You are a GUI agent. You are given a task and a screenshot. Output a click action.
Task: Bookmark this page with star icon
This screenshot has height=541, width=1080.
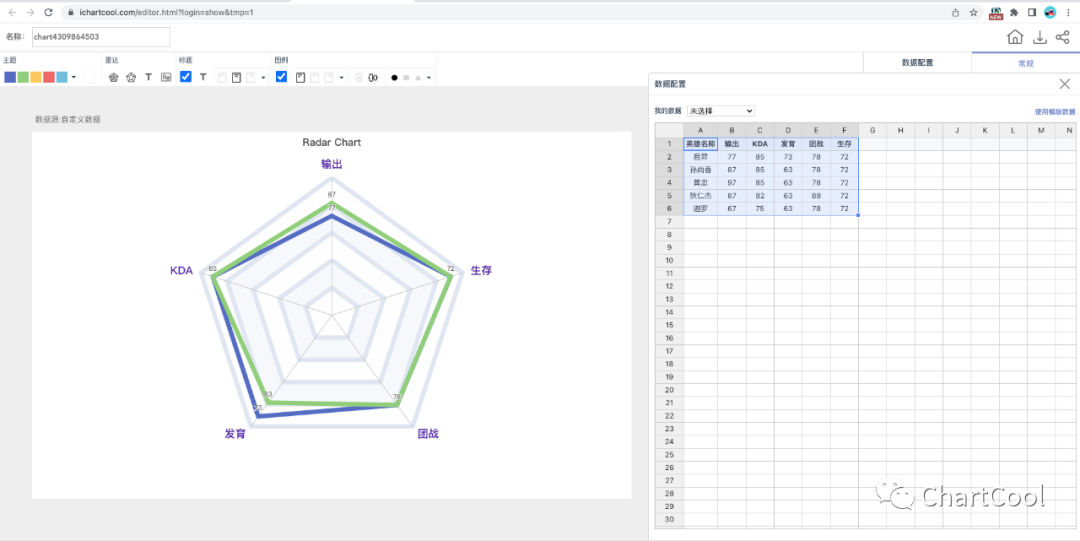[x=973, y=12]
